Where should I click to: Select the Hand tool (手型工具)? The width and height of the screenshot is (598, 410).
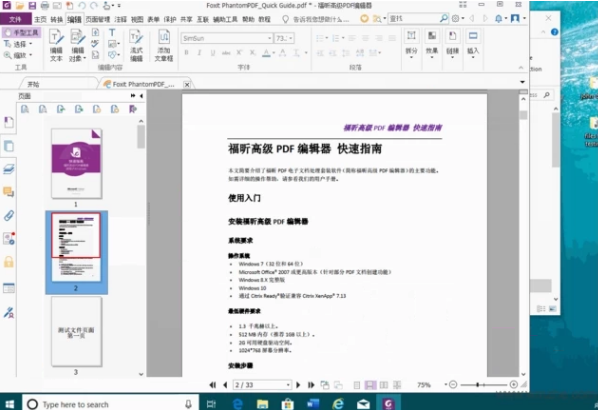(x=21, y=33)
